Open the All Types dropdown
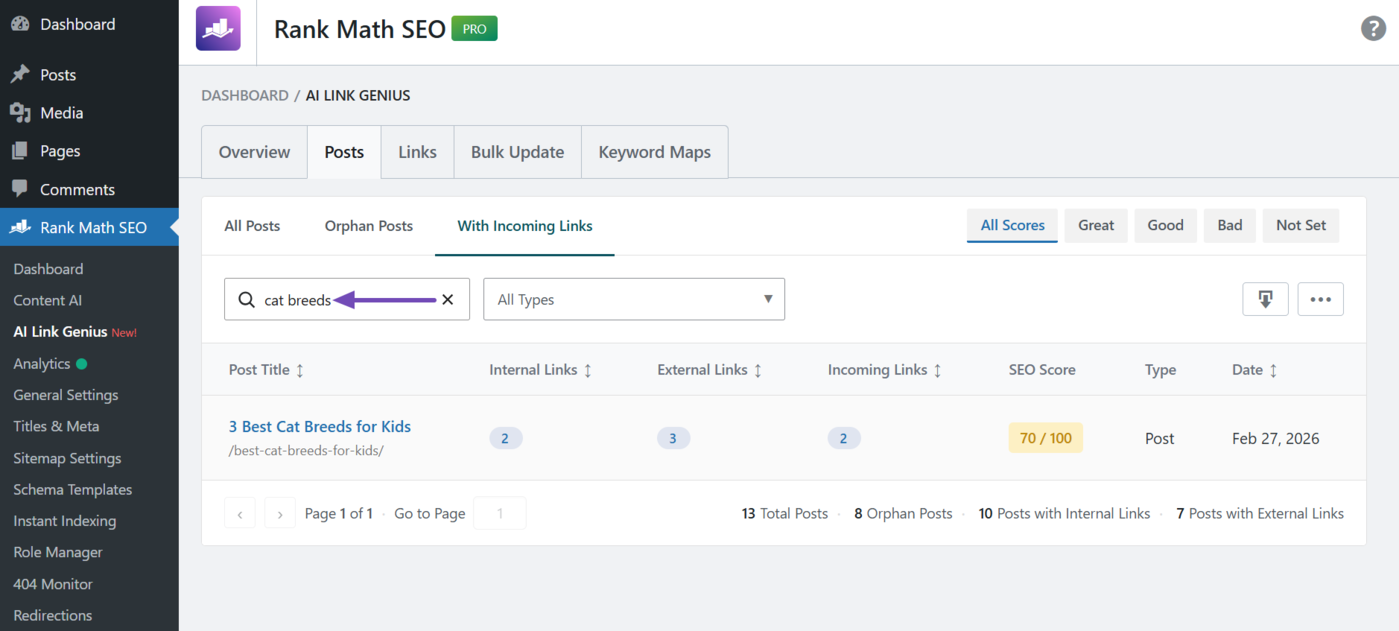The image size is (1399, 631). tap(634, 299)
